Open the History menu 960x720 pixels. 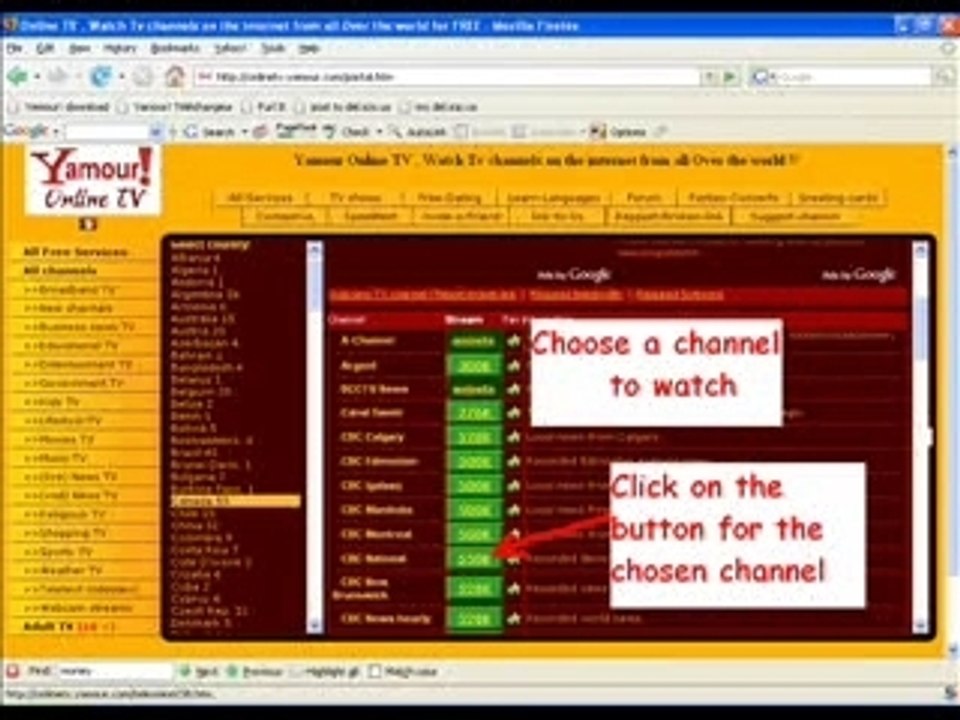point(119,48)
